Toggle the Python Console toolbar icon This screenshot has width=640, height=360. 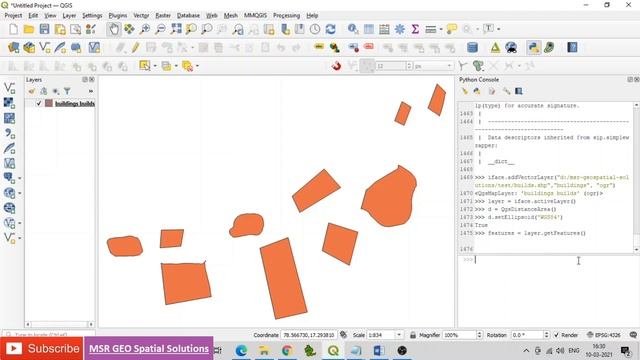pyautogui.click(x=533, y=47)
